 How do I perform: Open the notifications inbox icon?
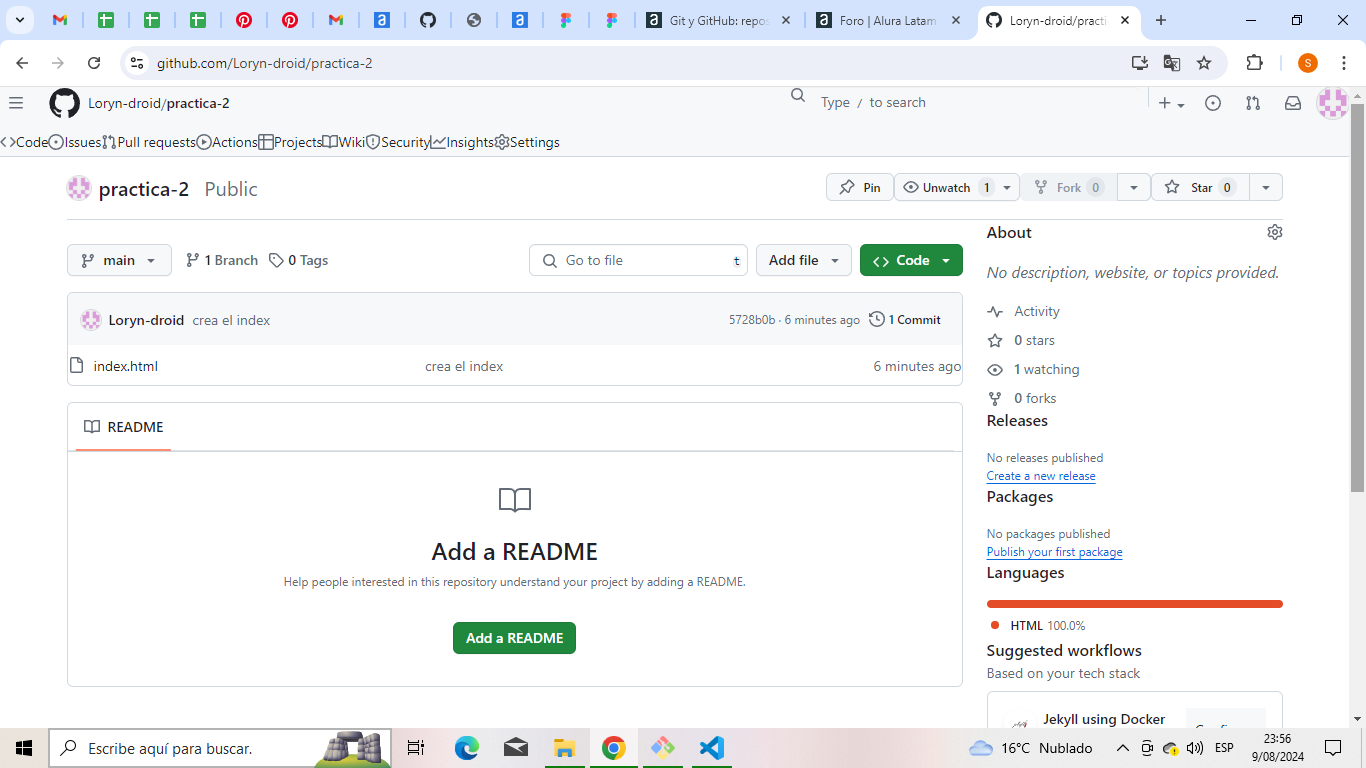point(1293,103)
